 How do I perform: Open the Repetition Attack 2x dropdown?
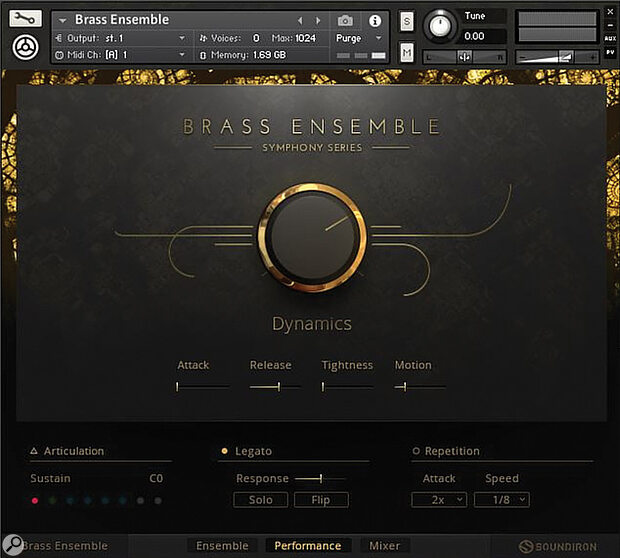(x=439, y=500)
